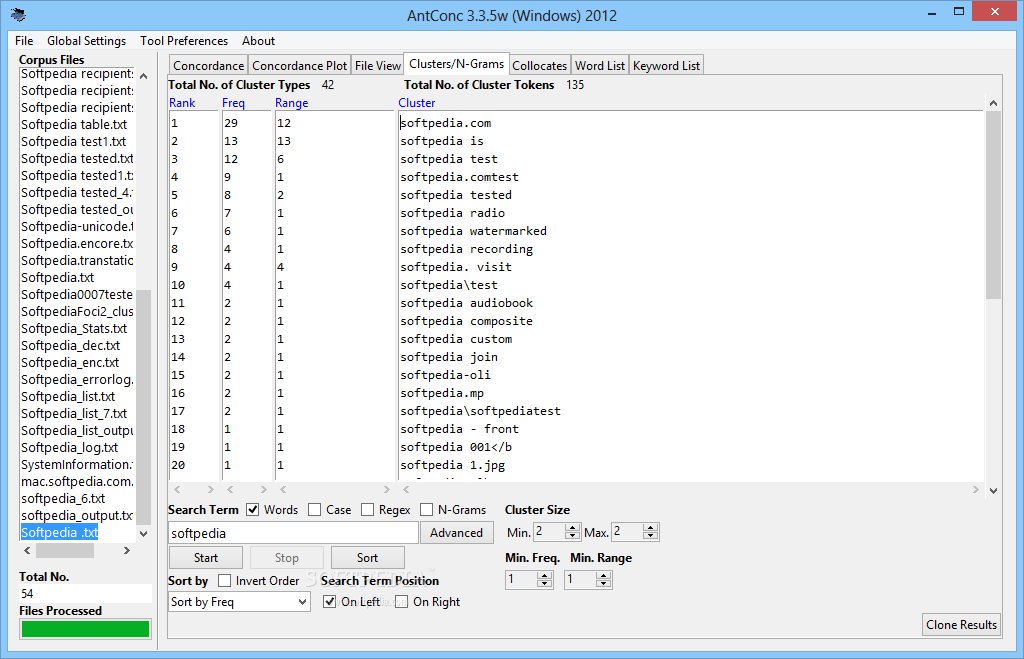This screenshot has height=659, width=1024.
Task: Click the Files Processed green progress bar
Action: click(86, 629)
